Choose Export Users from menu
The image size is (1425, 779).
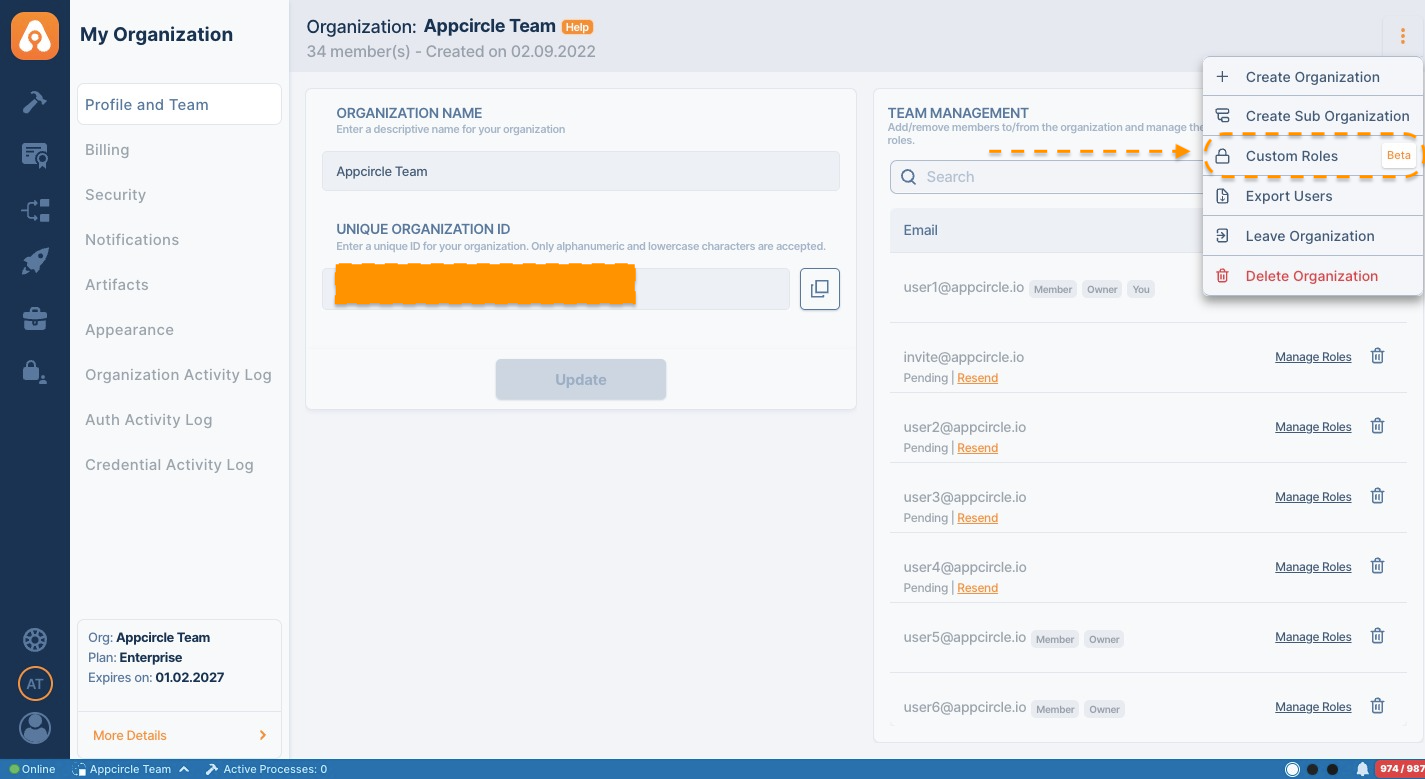[x=1312, y=196]
